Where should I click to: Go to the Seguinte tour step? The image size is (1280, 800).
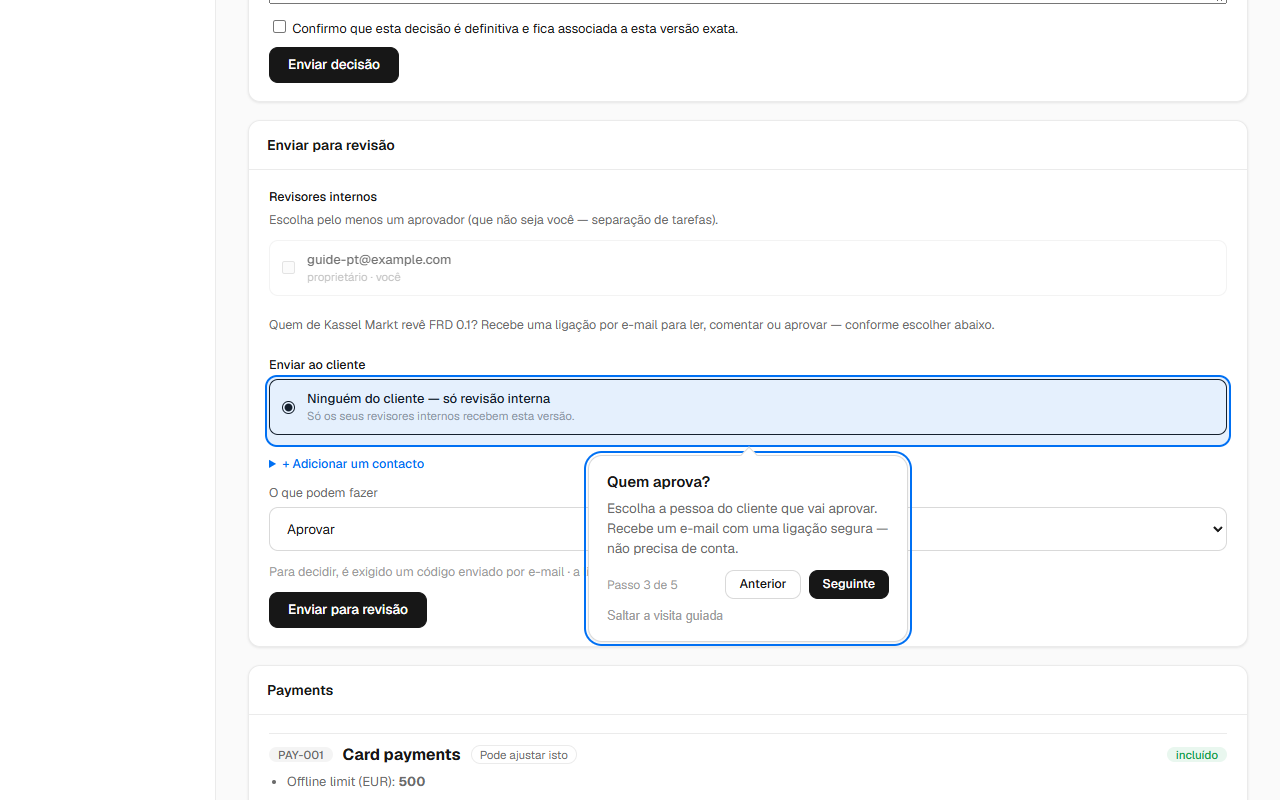click(849, 584)
